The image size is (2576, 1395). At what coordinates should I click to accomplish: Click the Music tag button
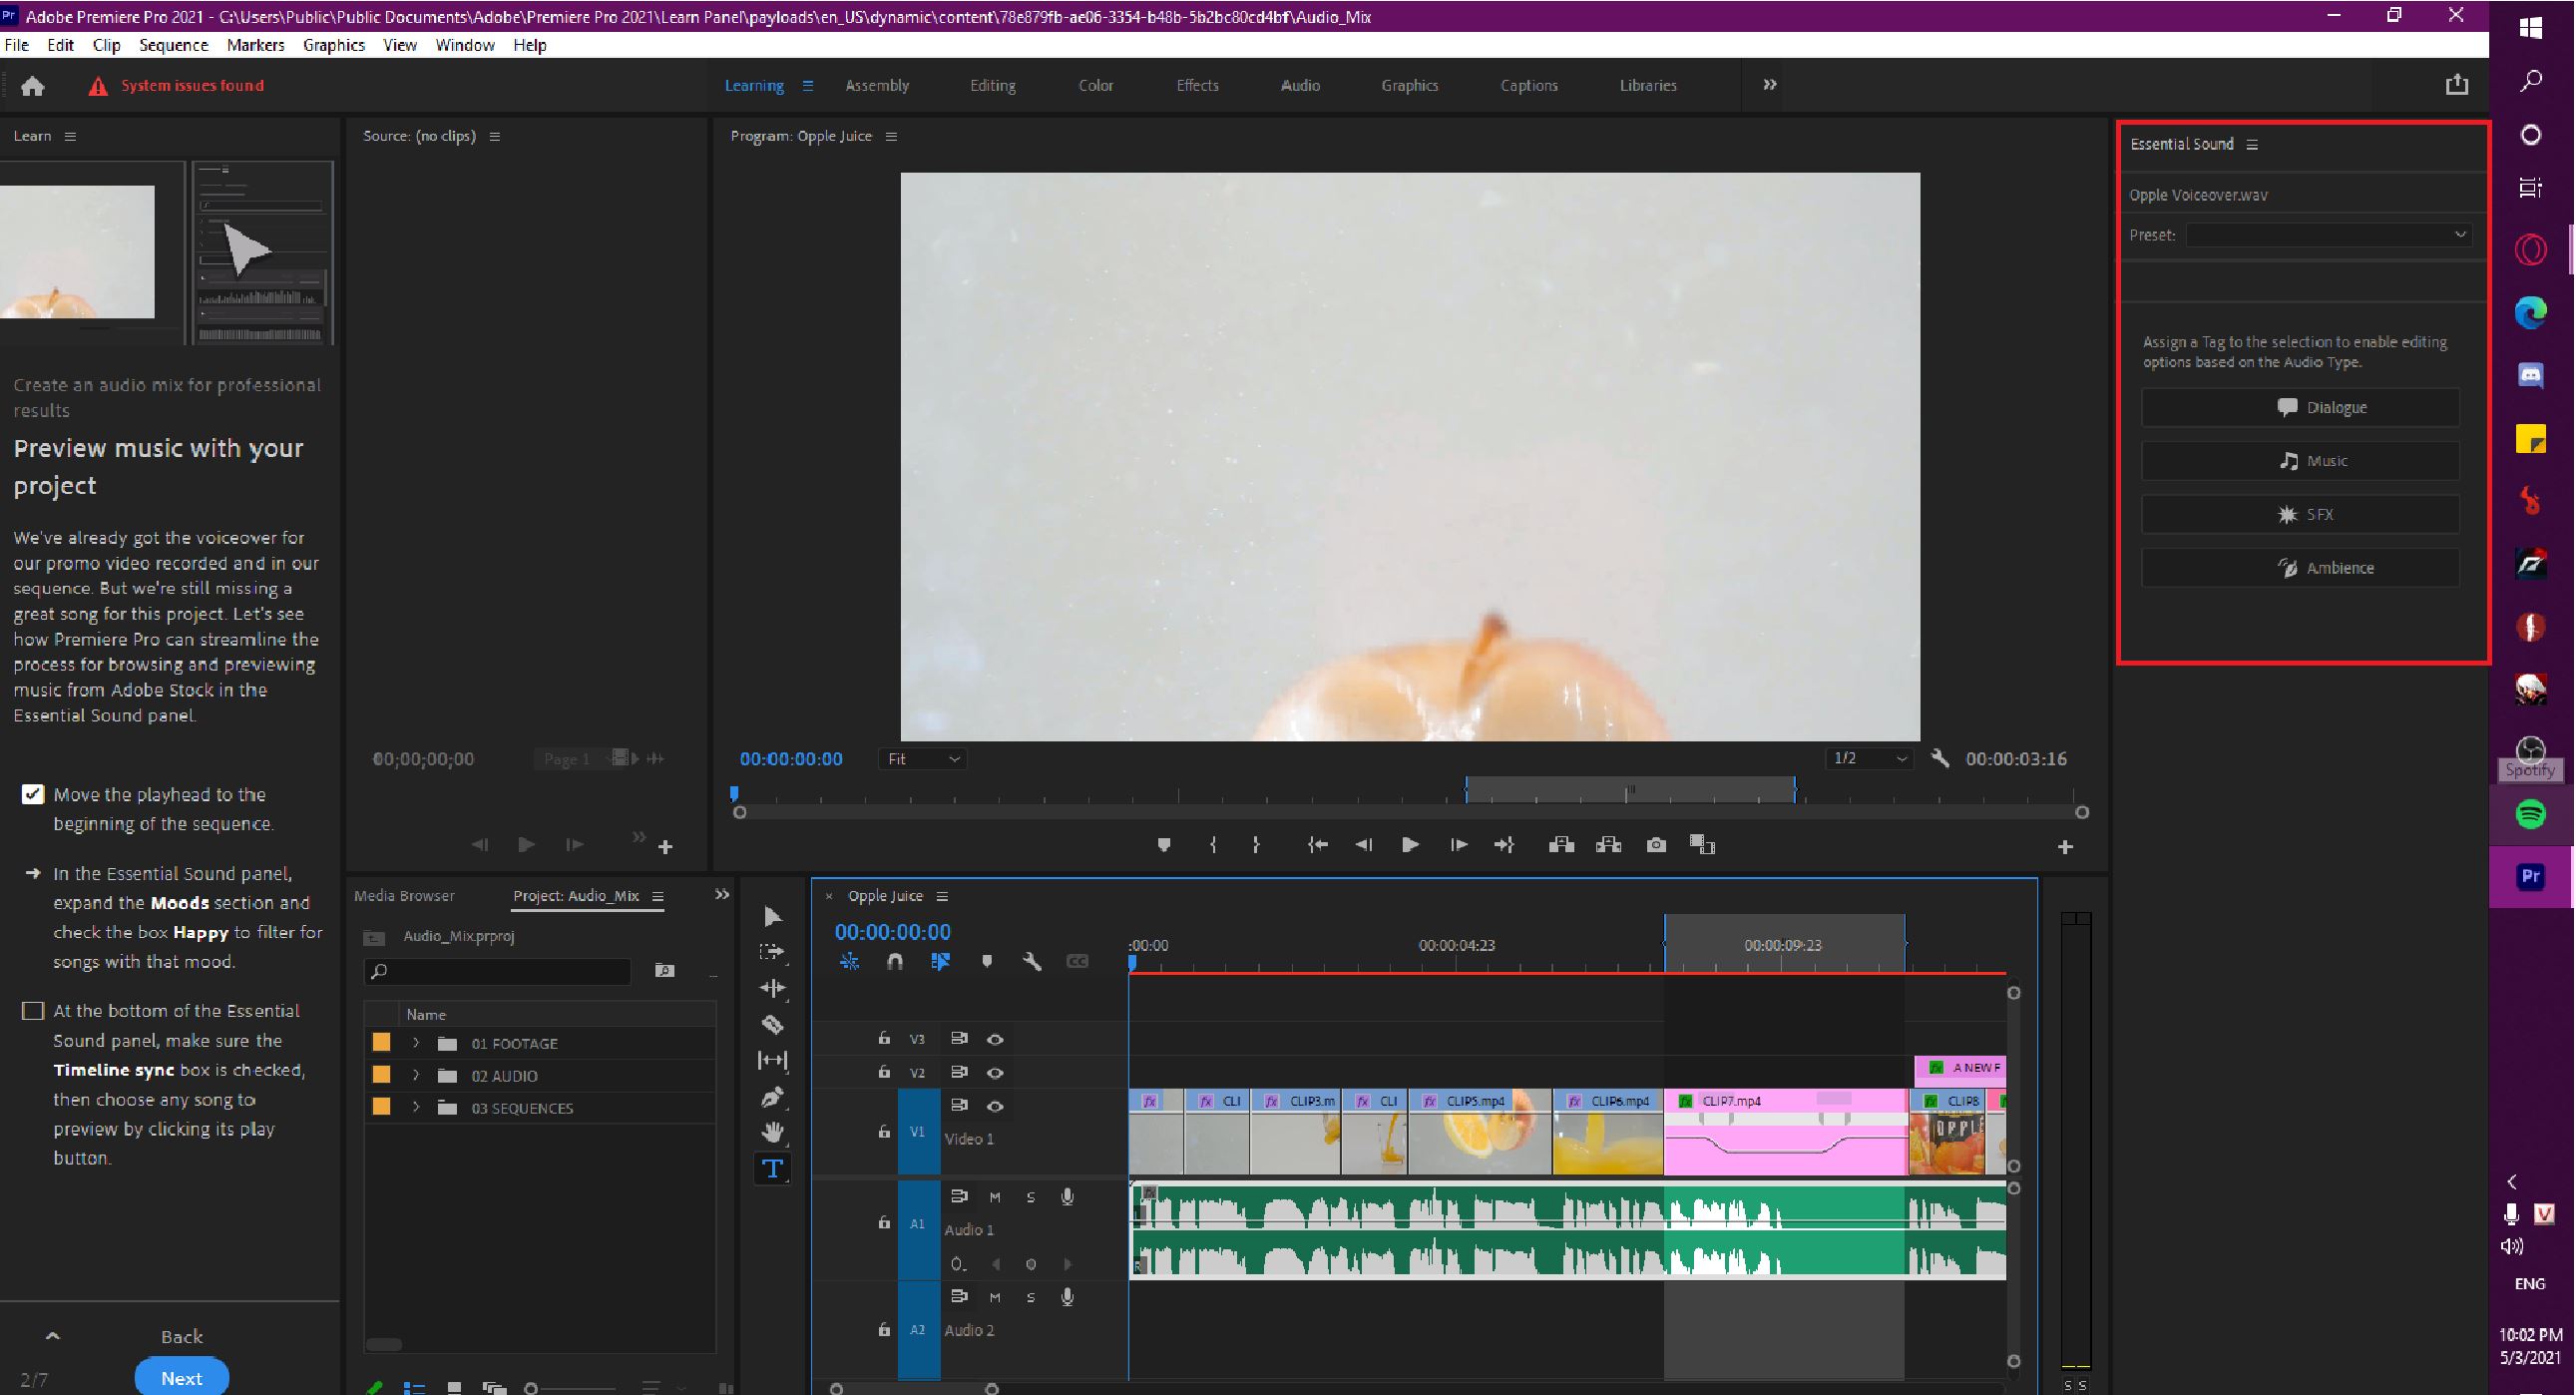click(x=2300, y=461)
